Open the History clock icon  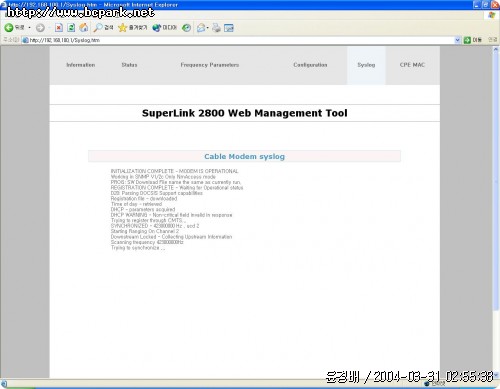[187, 28]
